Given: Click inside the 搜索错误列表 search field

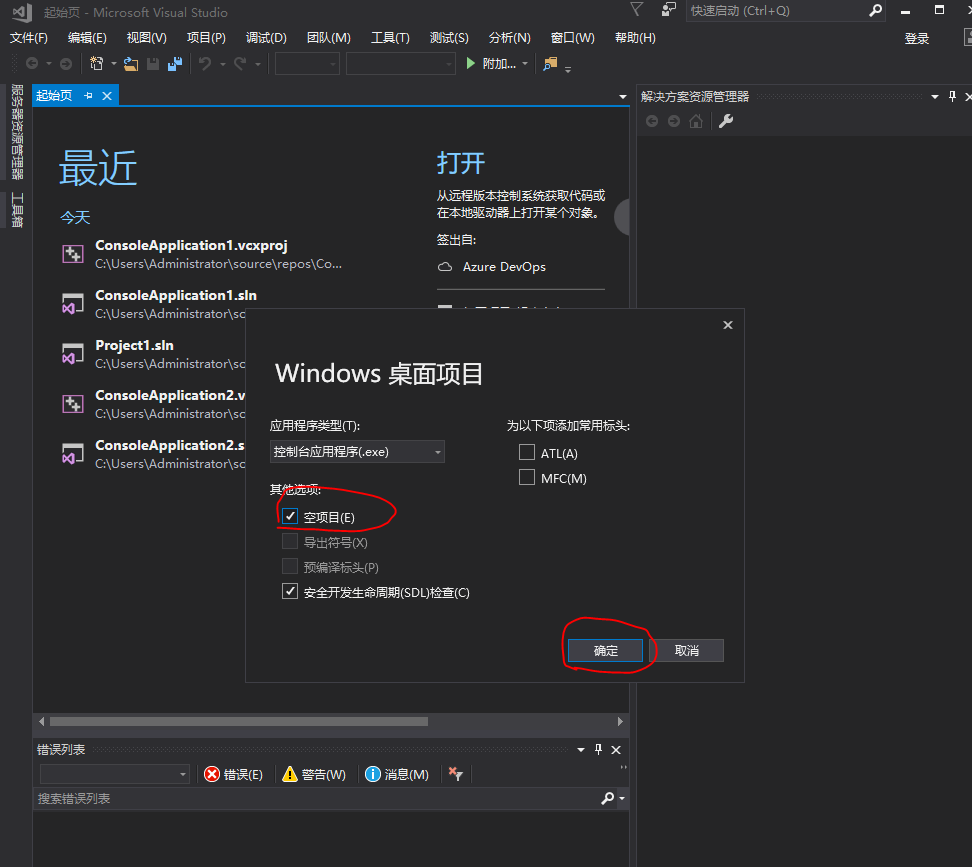Looking at the screenshot, I should [300, 798].
